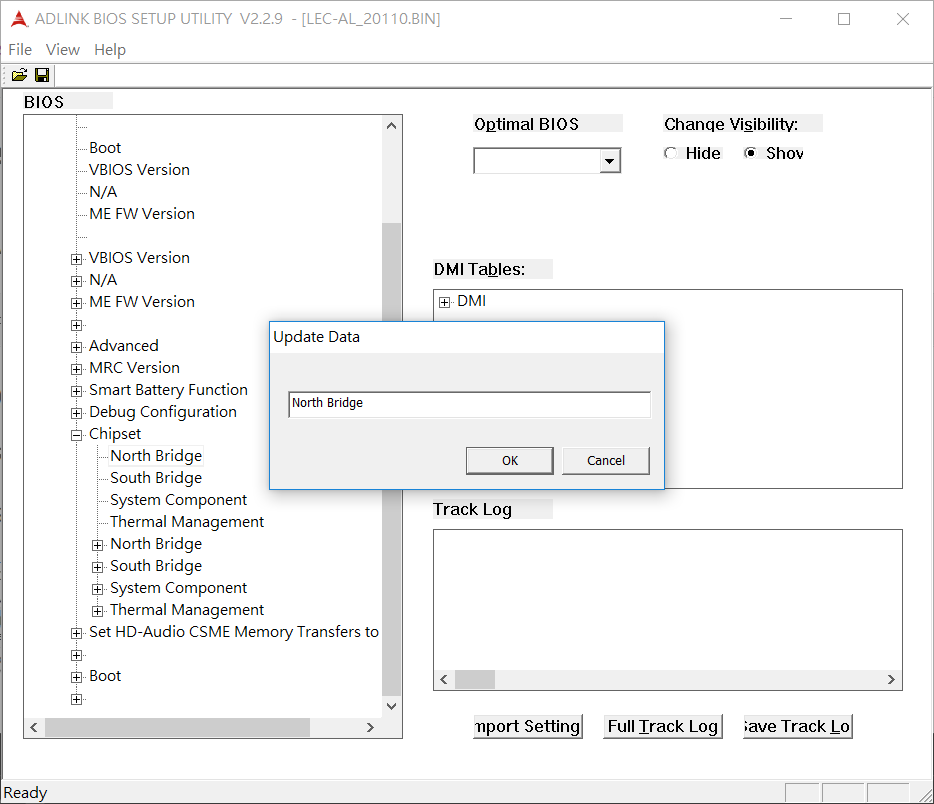This screenshot has height=804, width=934.
Task: Select System Component leaf under Chipset
Action: [x=178, y=500]
